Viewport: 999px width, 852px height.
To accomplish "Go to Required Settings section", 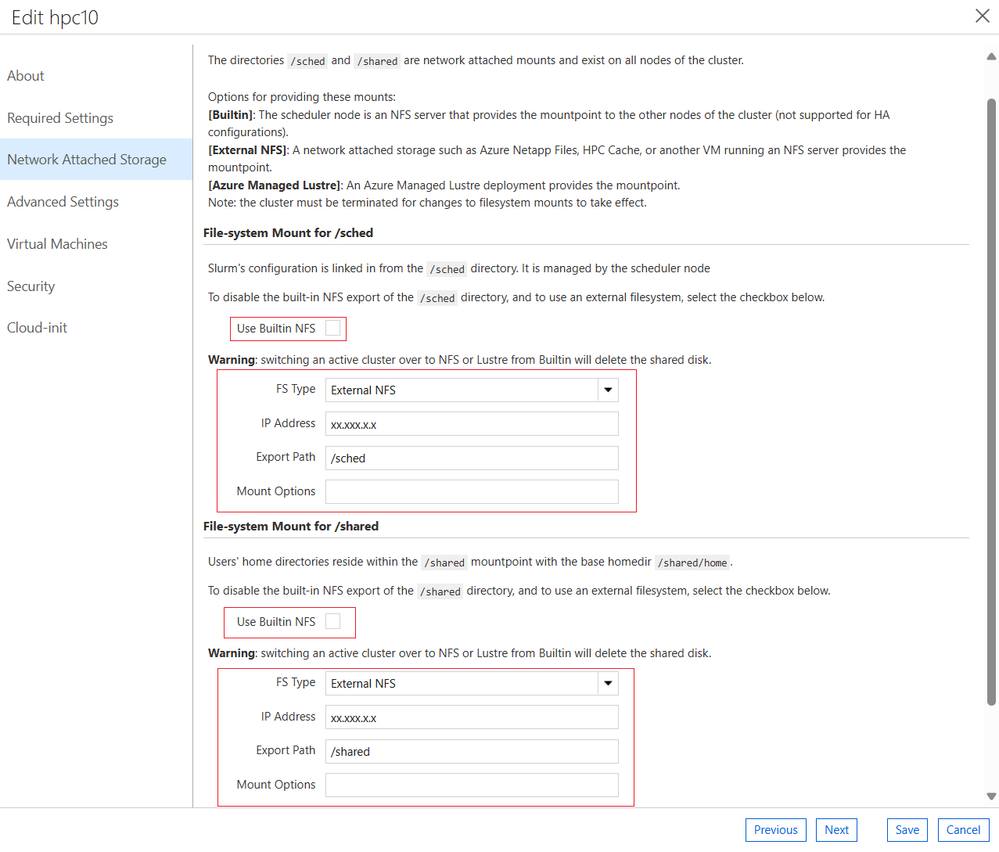I will [60, 118].
